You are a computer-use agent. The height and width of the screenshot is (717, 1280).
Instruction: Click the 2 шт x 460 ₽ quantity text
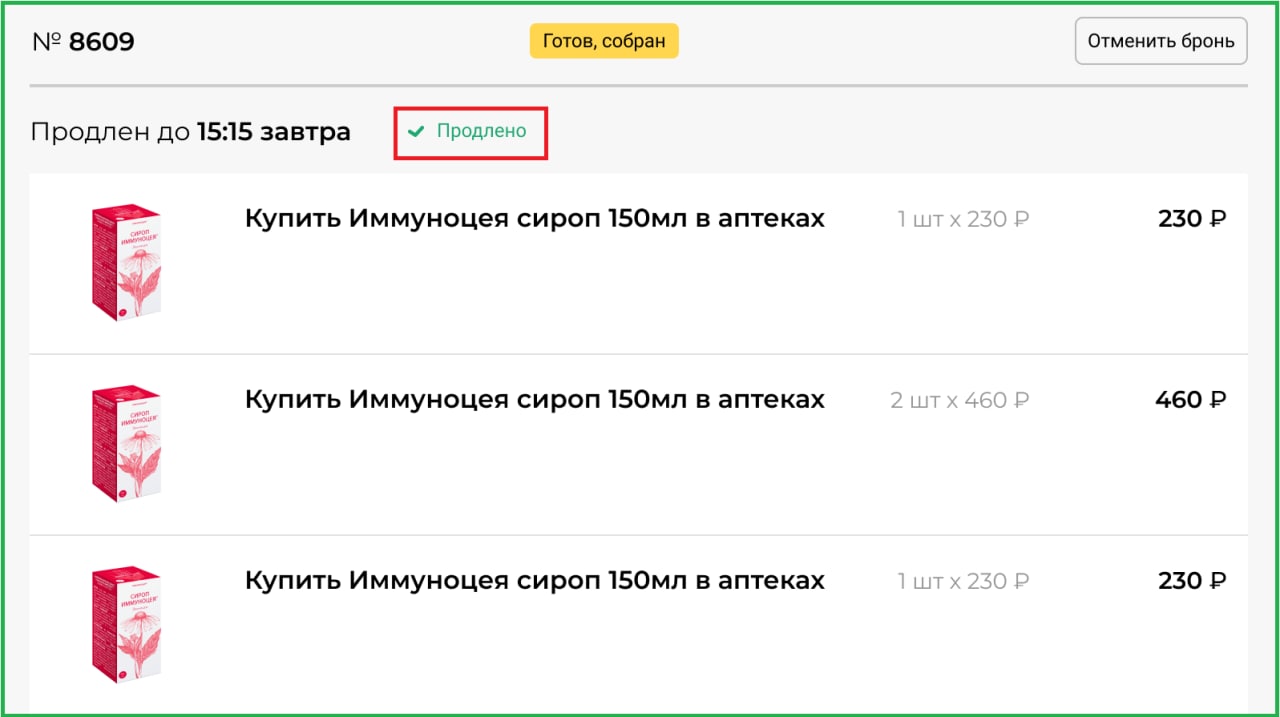pyautogui.click(x=960, y=400)
